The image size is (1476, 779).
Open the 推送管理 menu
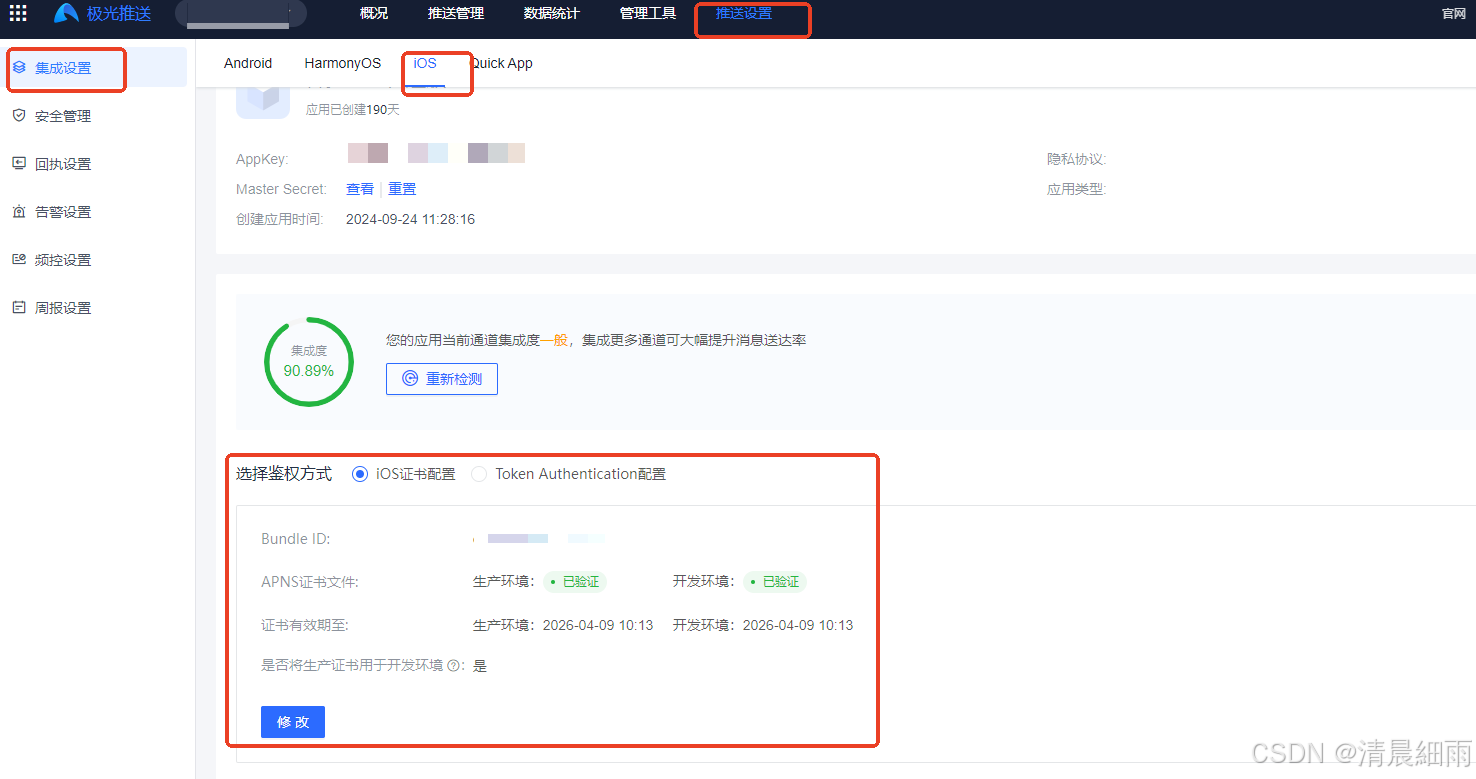tap(456, 13)
